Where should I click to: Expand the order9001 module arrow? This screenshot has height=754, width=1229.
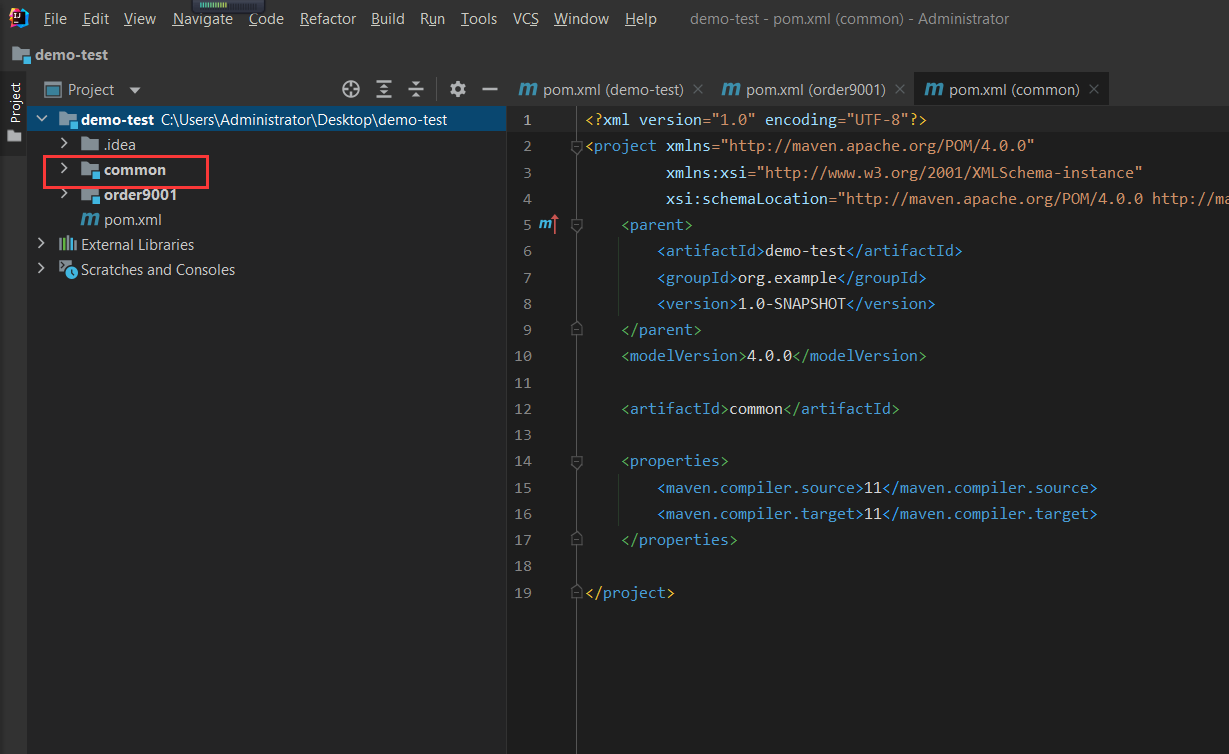coord(64,194)
